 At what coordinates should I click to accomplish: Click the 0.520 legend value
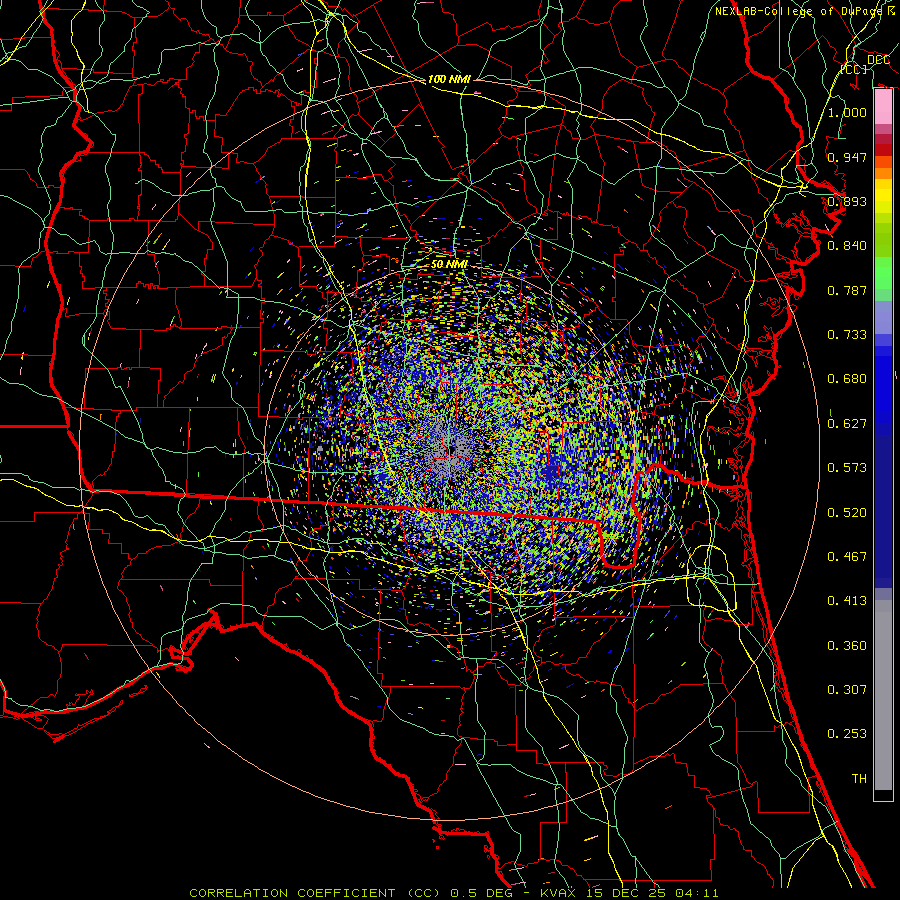pyautogui.click(x=847, y=513)
